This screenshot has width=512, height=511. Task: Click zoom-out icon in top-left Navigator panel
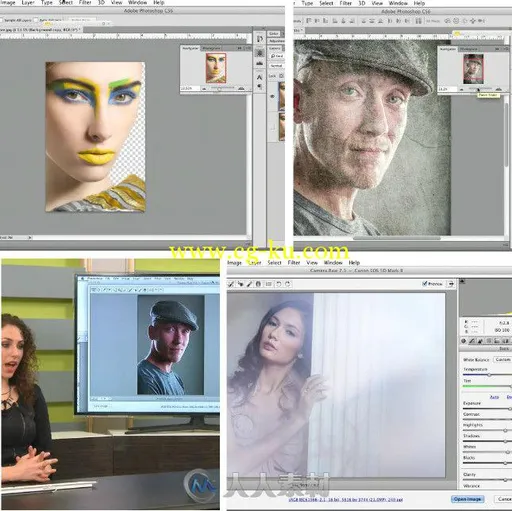[204, 89]
